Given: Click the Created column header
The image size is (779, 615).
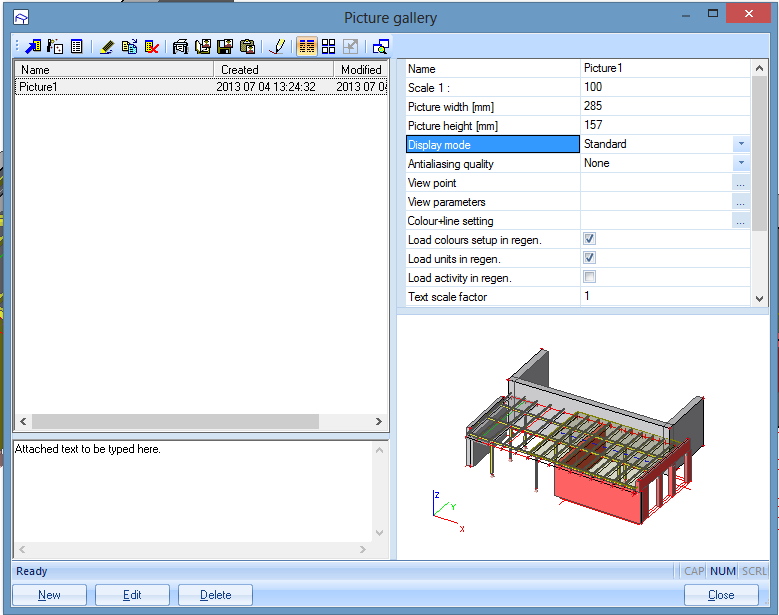Looking at the screenshot, I should click(x=273, y=70).
